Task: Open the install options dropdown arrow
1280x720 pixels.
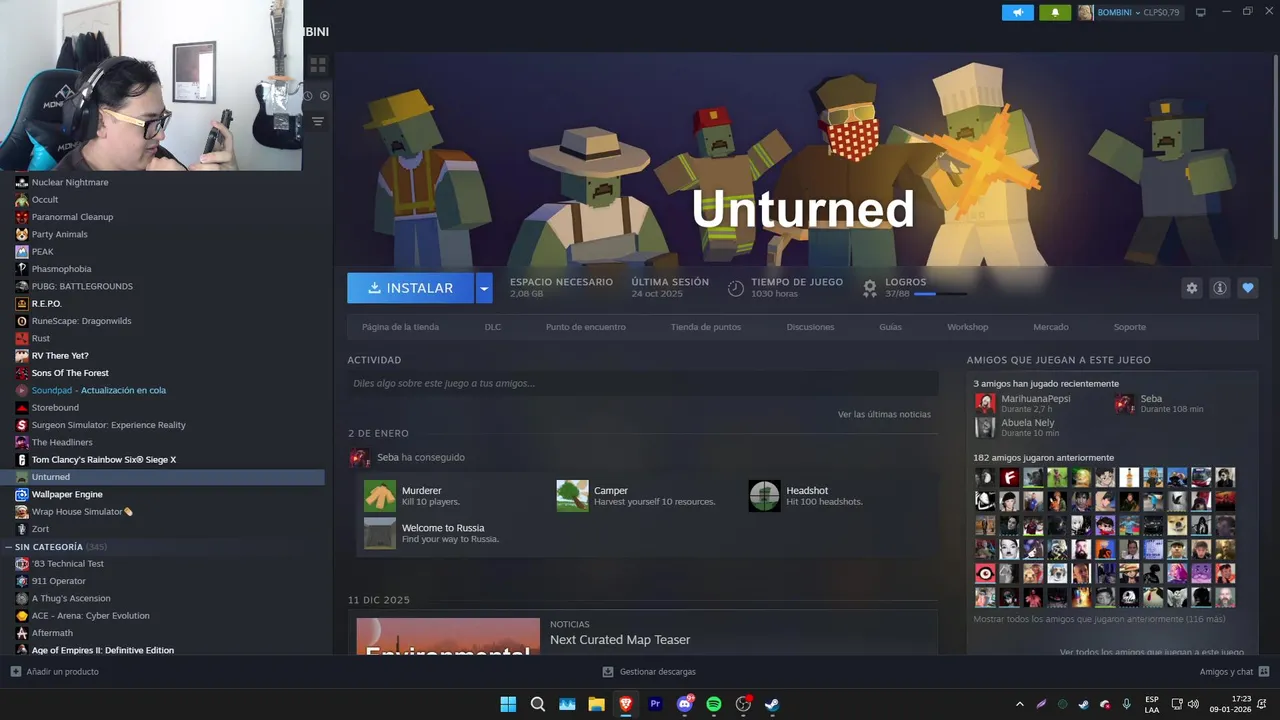Action: point(484,288)
